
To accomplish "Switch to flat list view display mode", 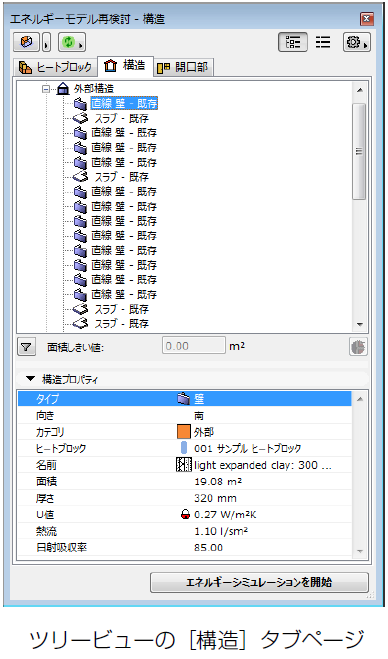I will click(x=323, y=42).
